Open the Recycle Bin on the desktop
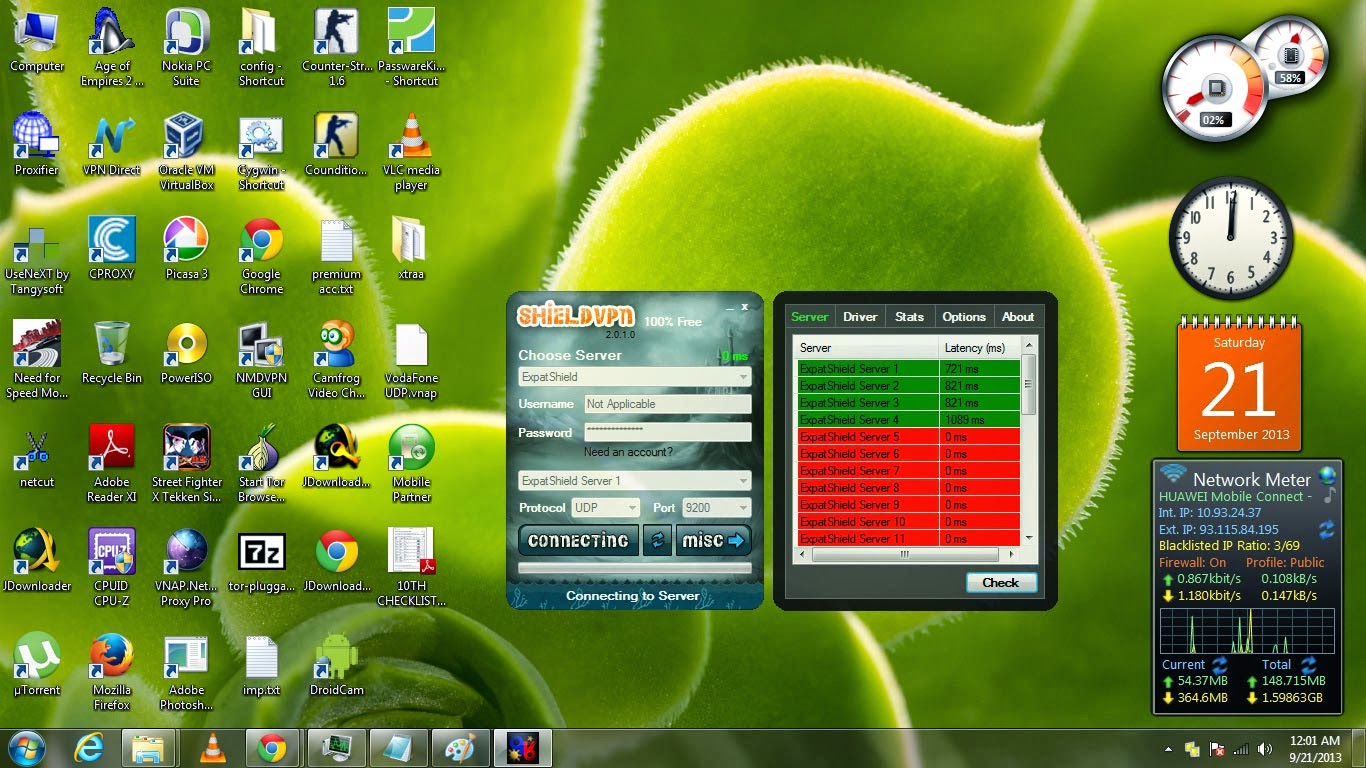Viewport: 1366px width, 768px height. click(x=111, y=352)
